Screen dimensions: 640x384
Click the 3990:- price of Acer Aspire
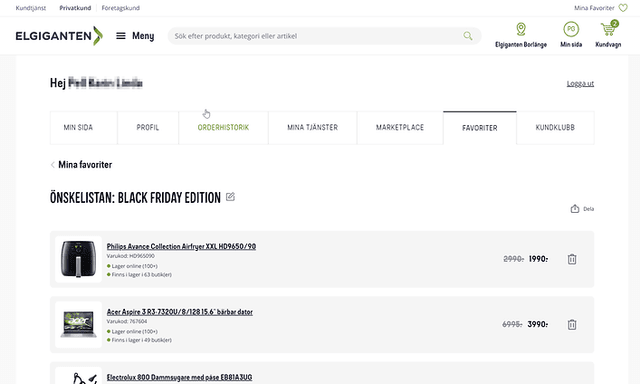pyautogui.click(x=538, y=324)
